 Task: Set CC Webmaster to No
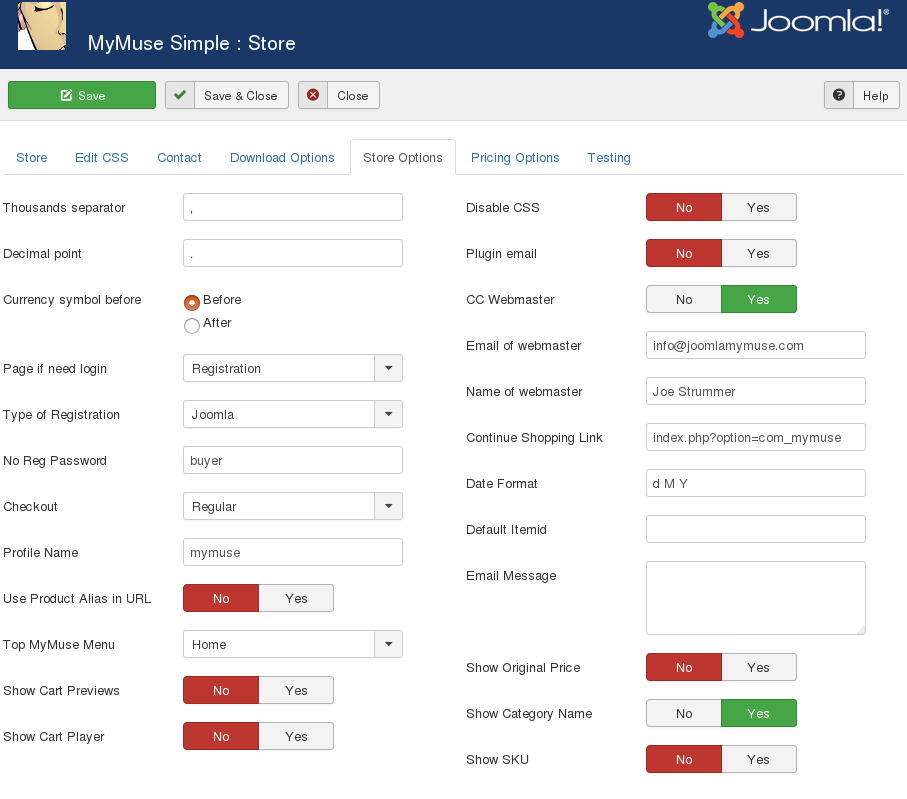coord(683,299)
